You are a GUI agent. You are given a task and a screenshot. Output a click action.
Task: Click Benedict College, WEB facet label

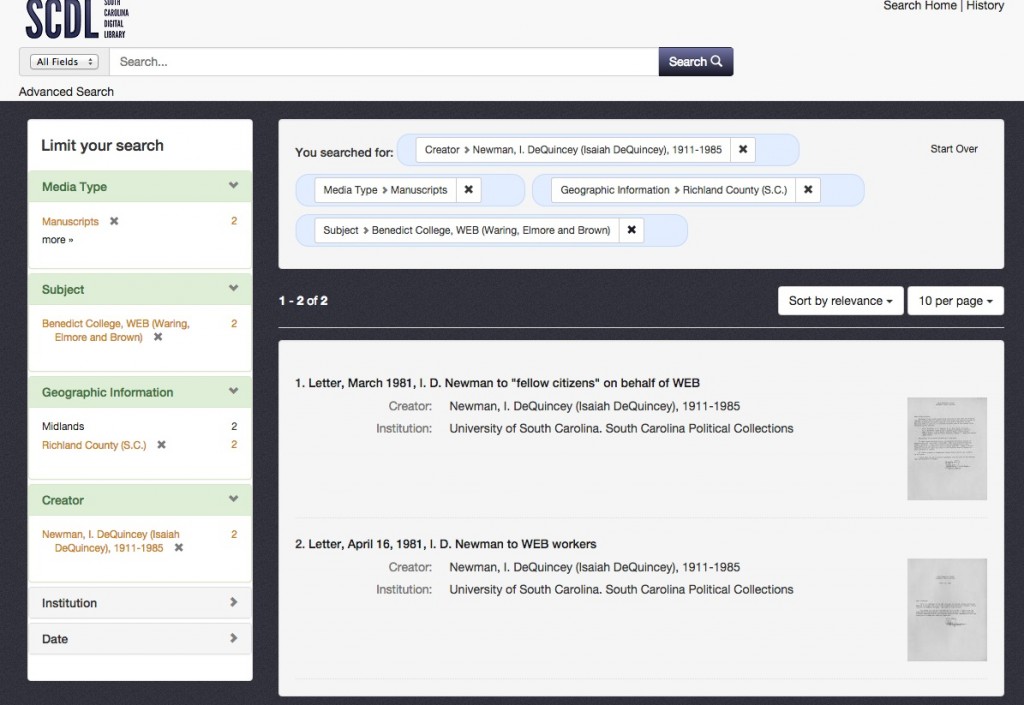116,330
